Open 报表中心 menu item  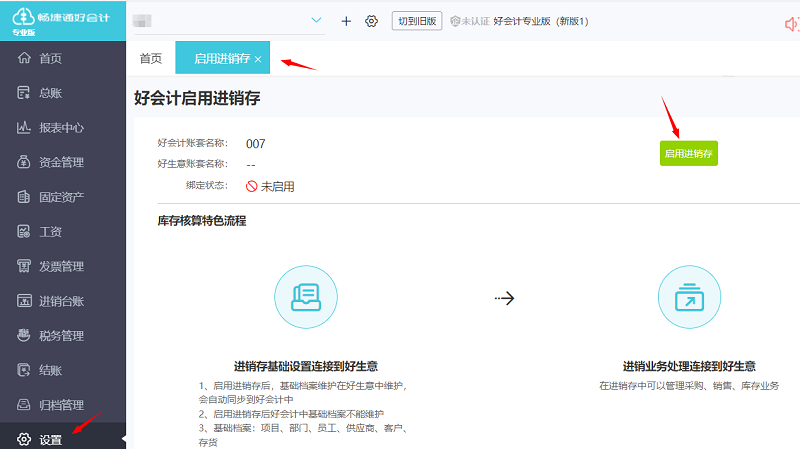(x=63, y=128)
